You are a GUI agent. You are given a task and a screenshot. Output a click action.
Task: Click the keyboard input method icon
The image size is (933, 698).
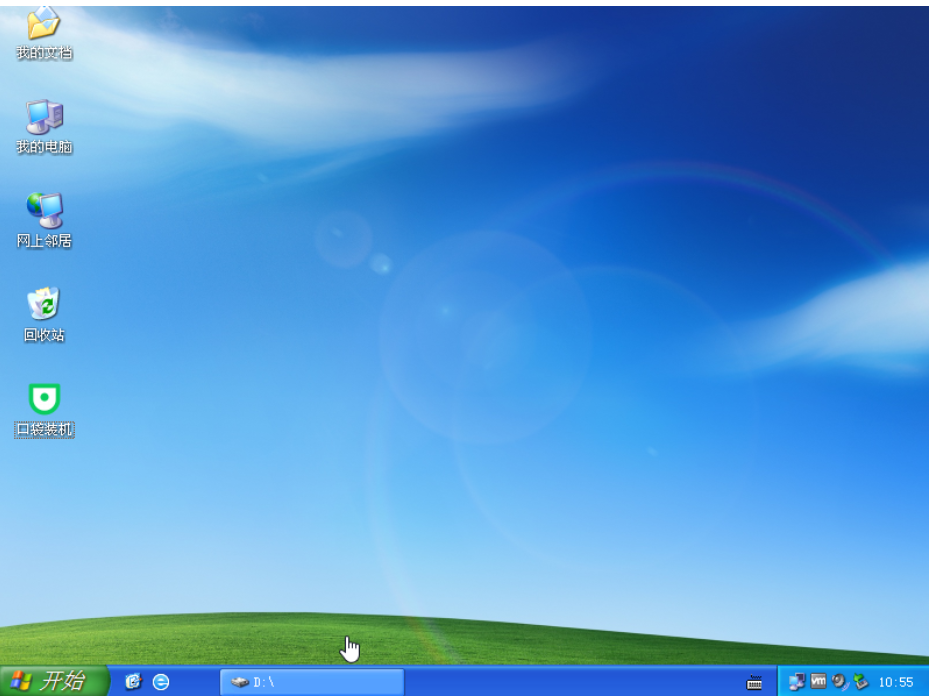[x=755, y=683]
